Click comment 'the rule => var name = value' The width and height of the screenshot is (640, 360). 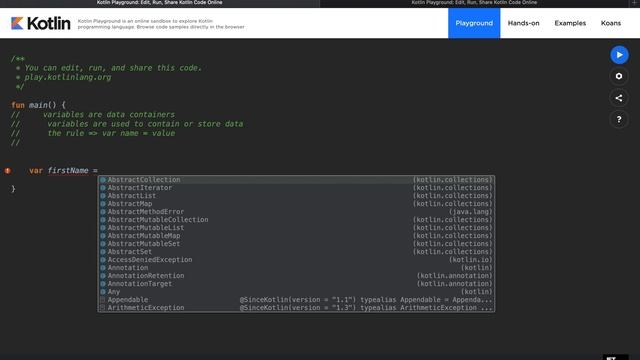click(111, 133)
